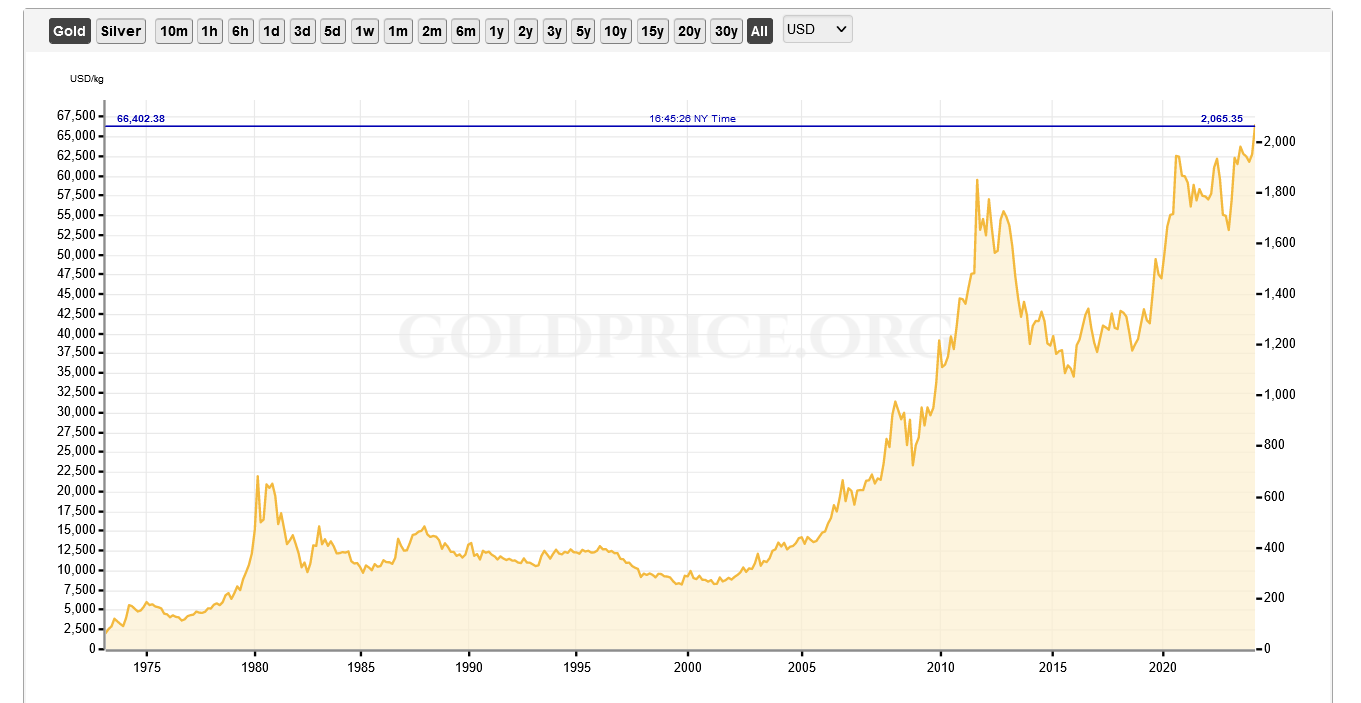Choose the 5y chart range
The width and height of the screenshot is (1361, 703).
point(583,31)
